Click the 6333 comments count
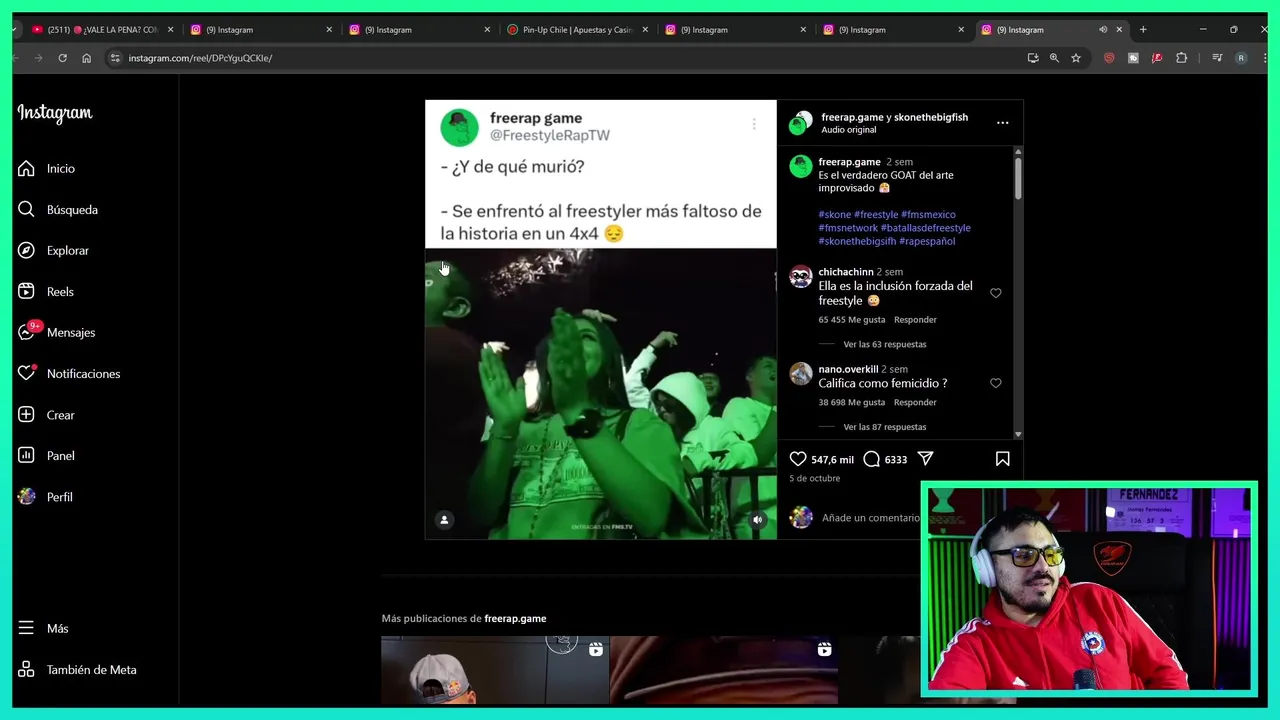 [896, 460]
